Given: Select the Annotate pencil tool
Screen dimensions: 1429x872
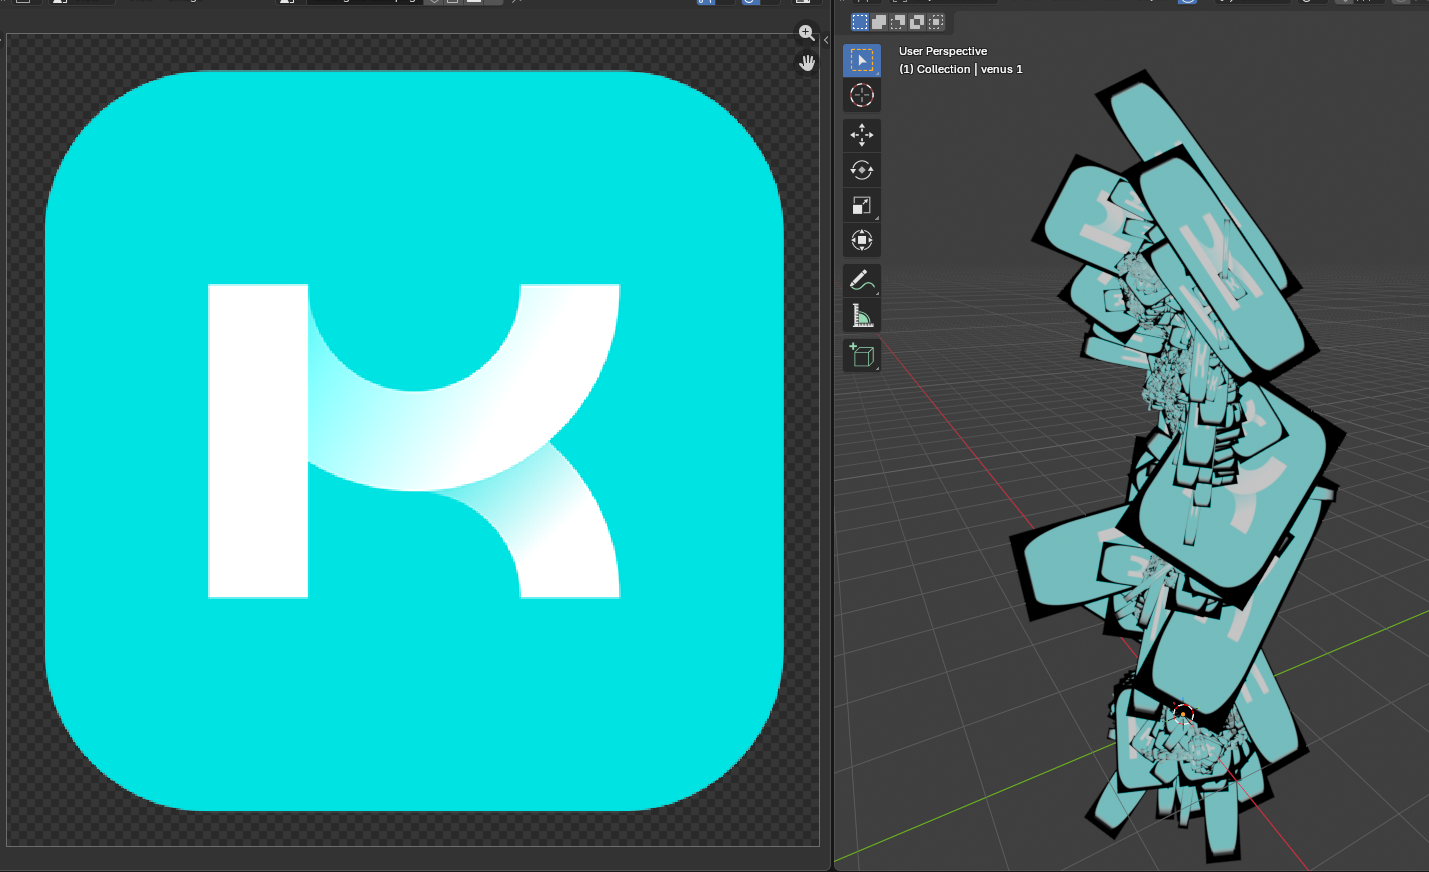Looking at the screenshot, I should click(x=861, y=281).
